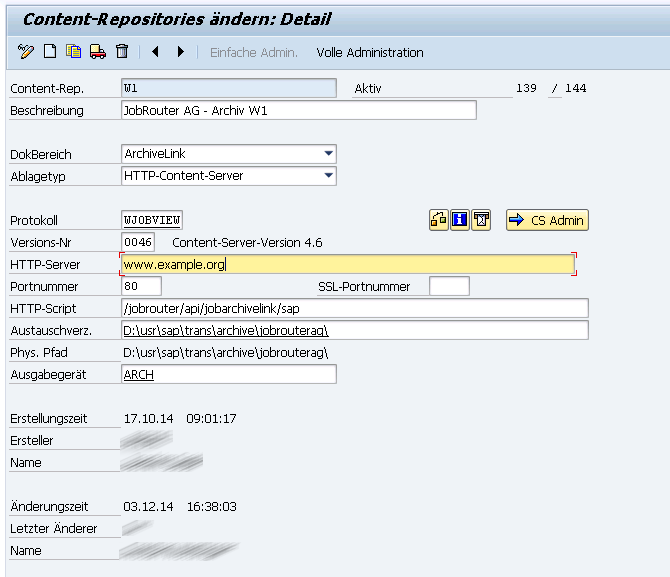This screenshot has height=577, width=670.
Task: Expand the Ablagetyp dropdown list
Action: 328,176
